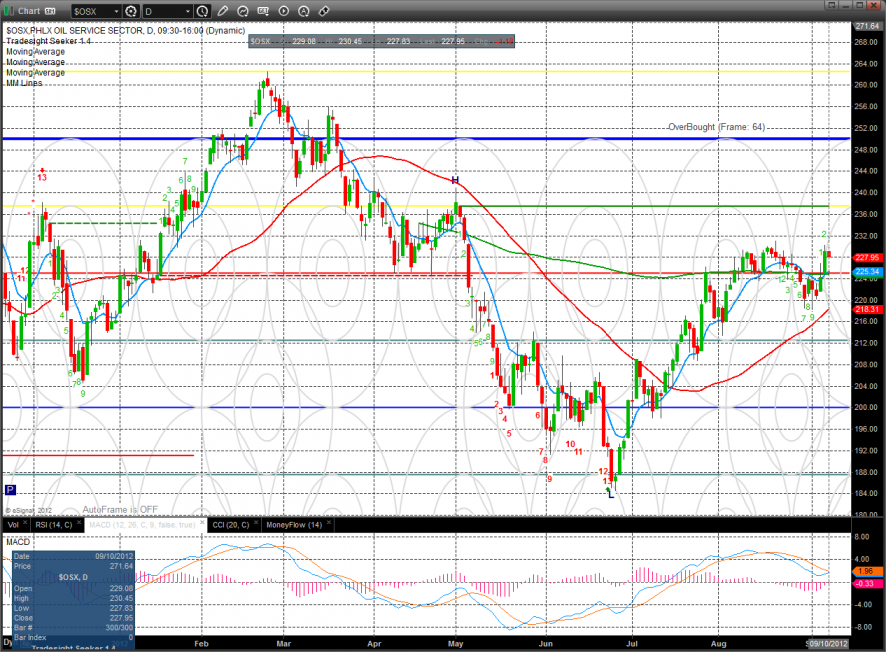Click the green chart link status indicator
This screenshot has height=652, width=886.
pyautogui.click(x=8, y=11)
